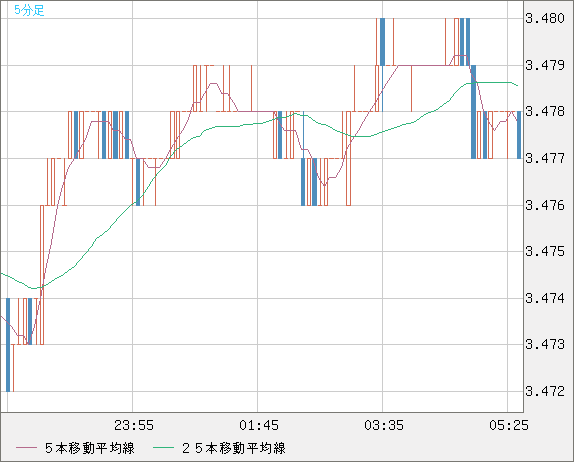Click the 5本移動平均線 legend text
Screen dimensions: 574x462
coord(90,448)
